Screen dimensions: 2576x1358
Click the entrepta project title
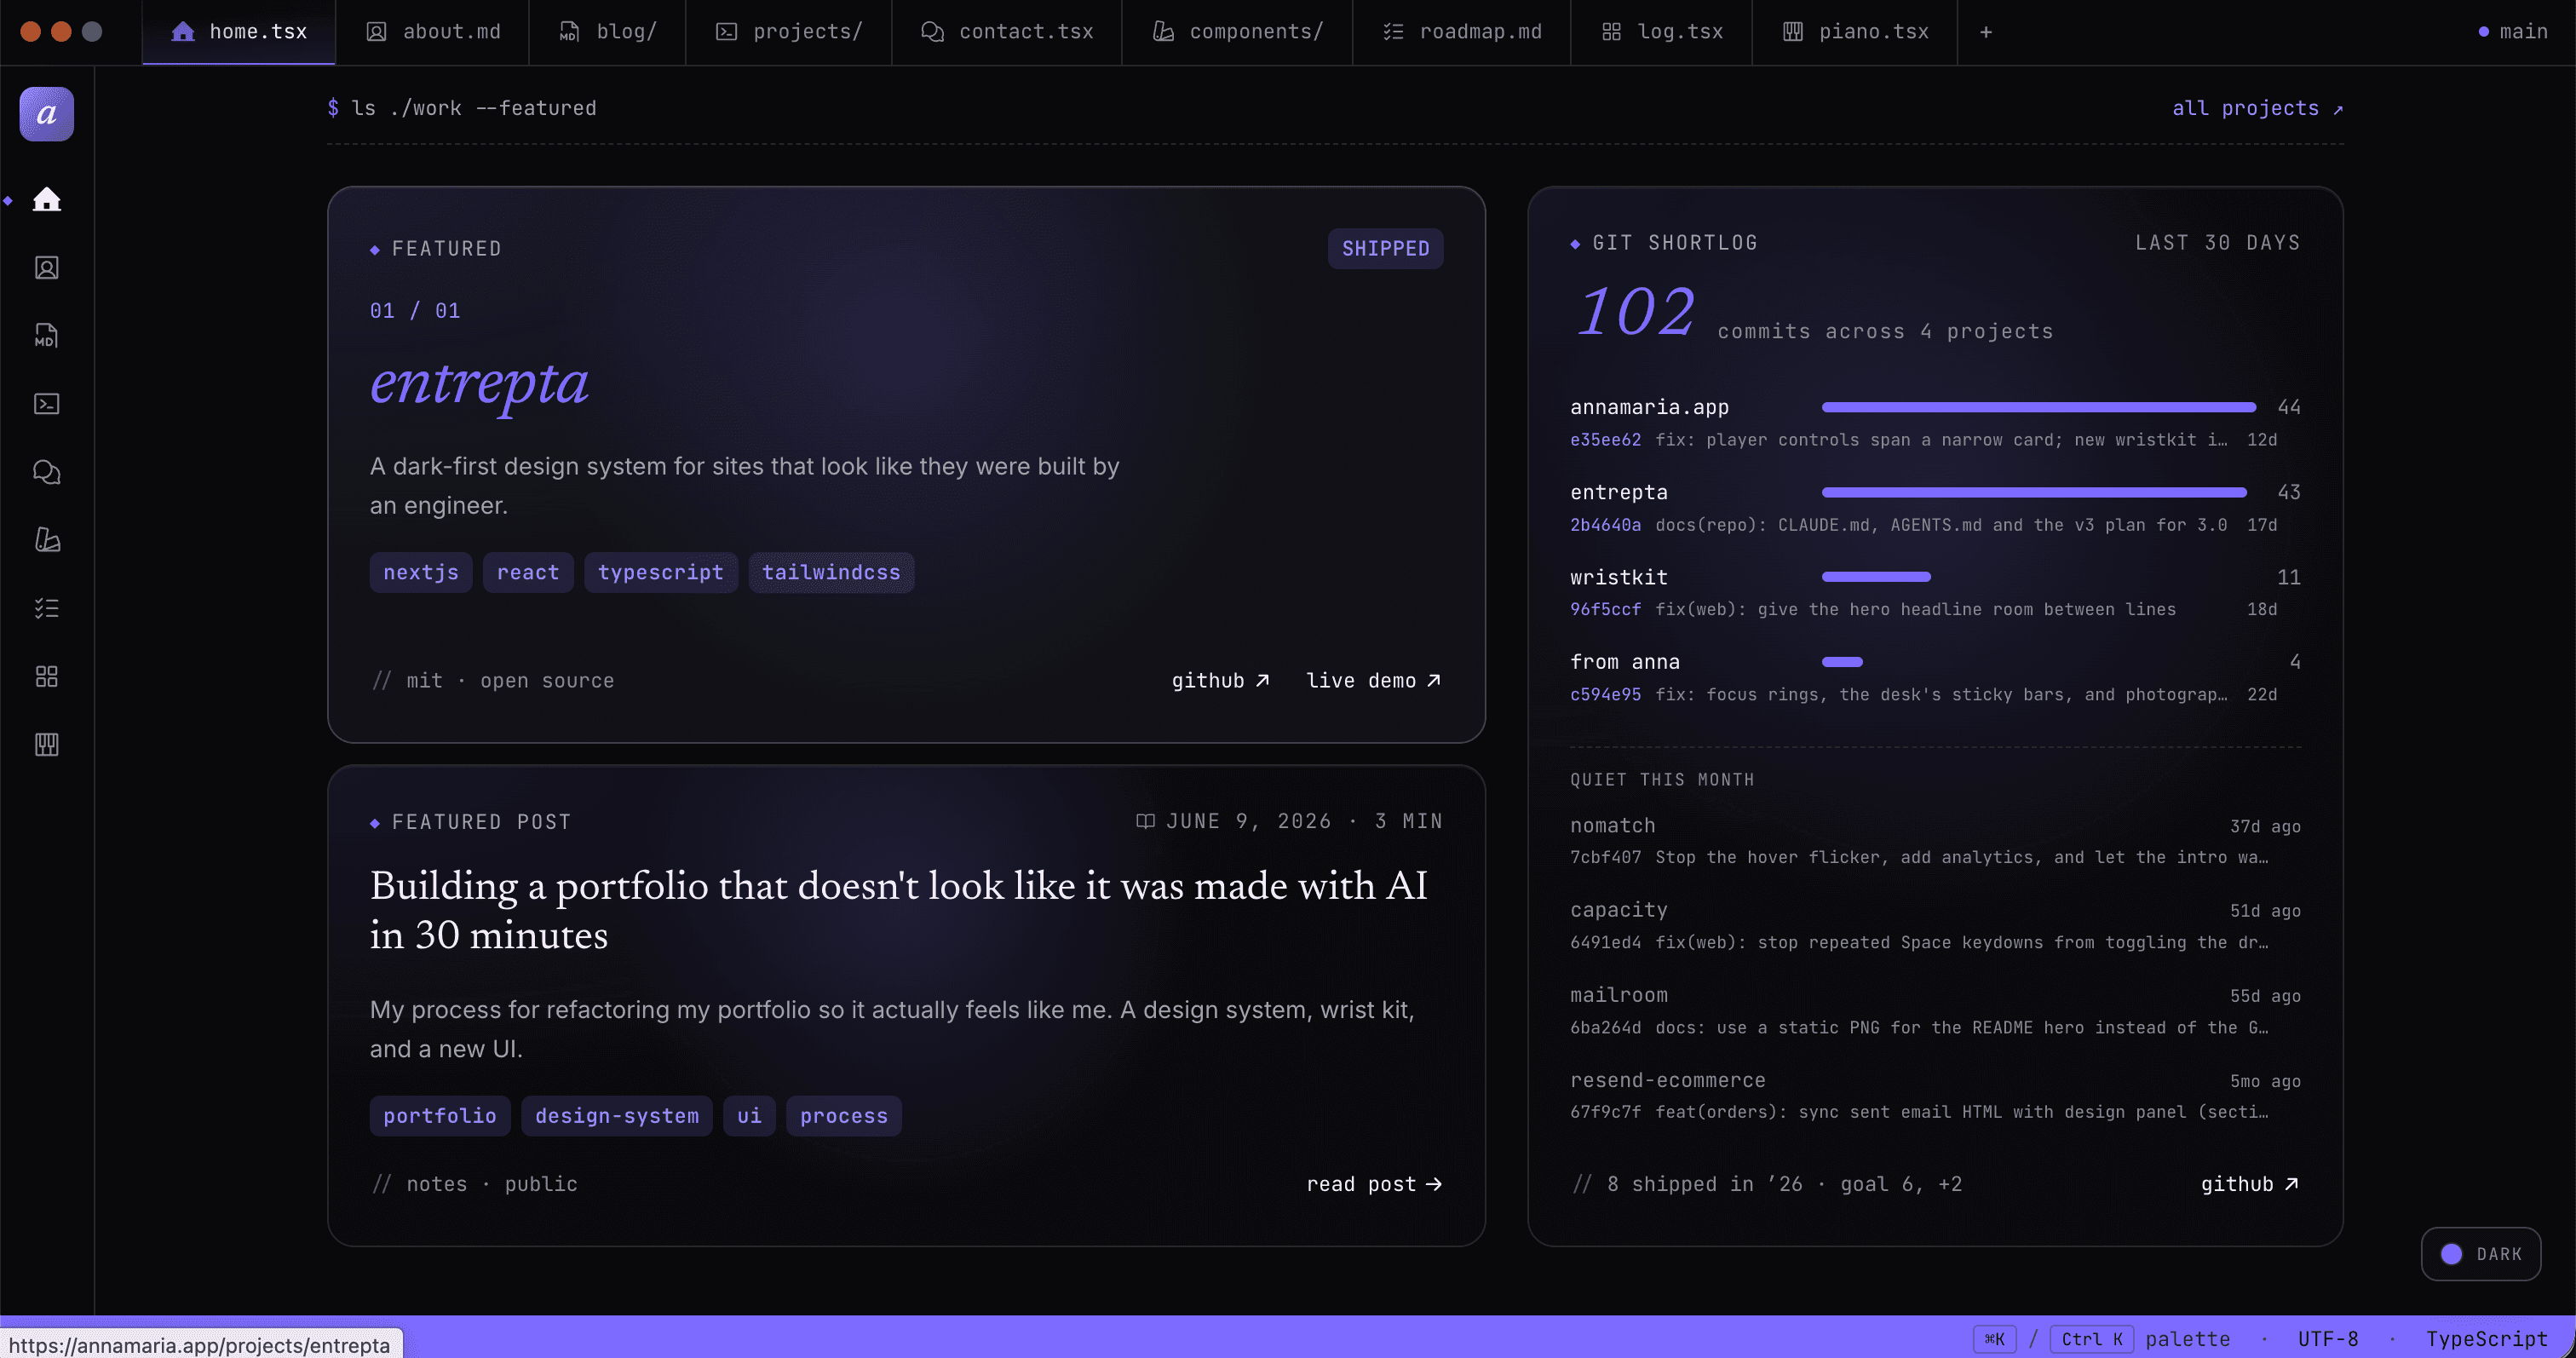479,383
